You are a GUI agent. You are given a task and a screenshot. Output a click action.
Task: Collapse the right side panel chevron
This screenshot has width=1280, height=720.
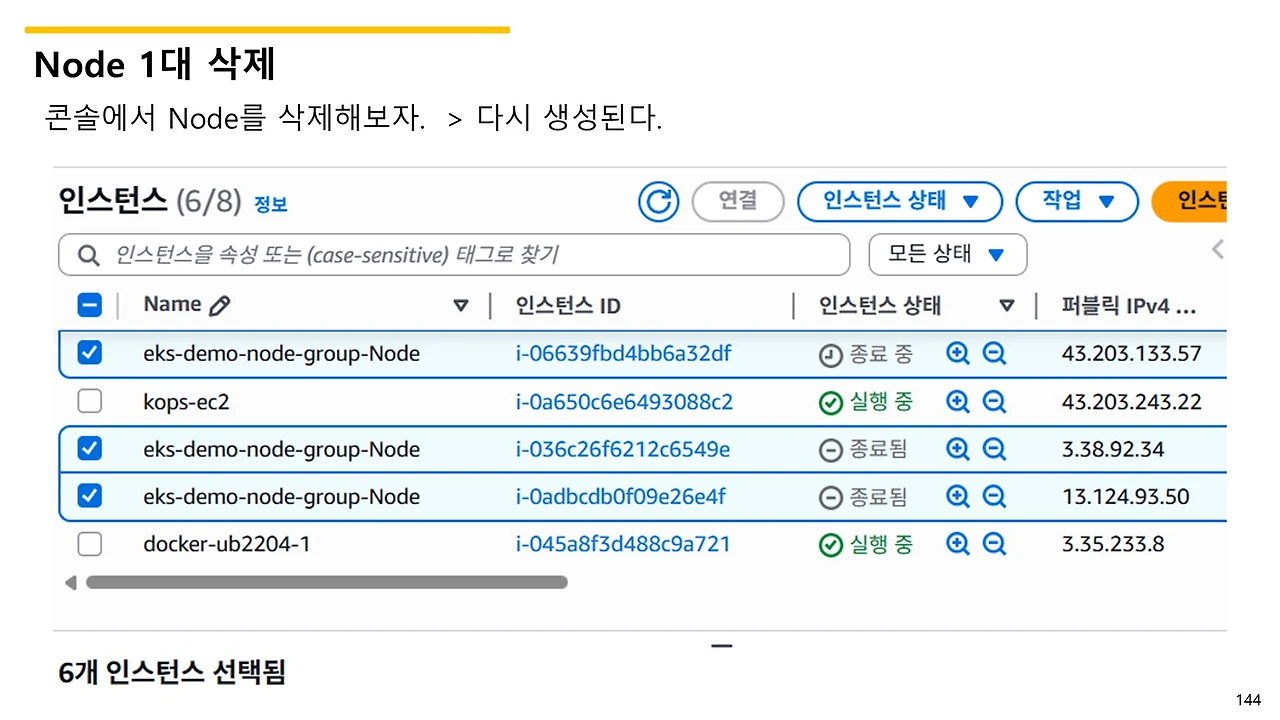pyautogui.click(x=1216, y=249)
